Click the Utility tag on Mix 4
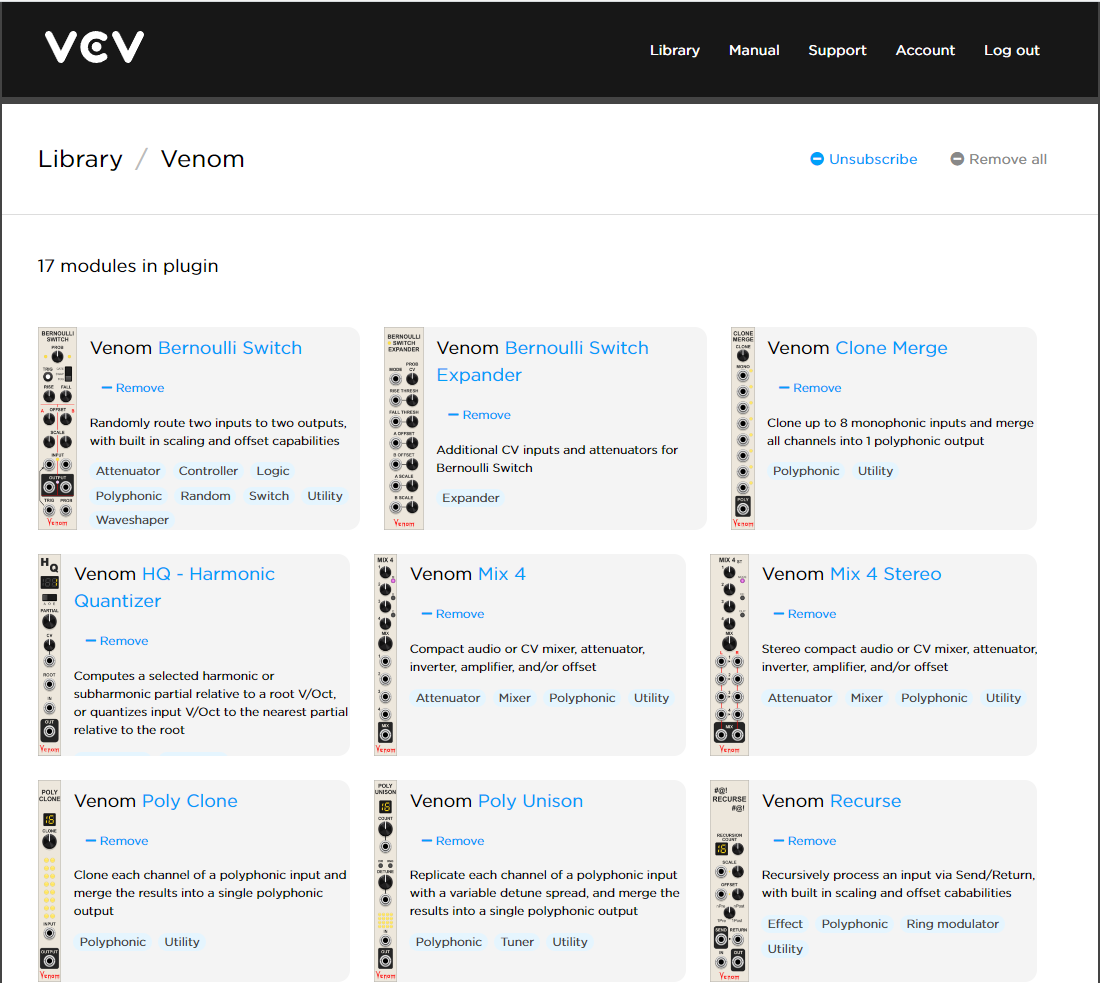 coord(651,697)
